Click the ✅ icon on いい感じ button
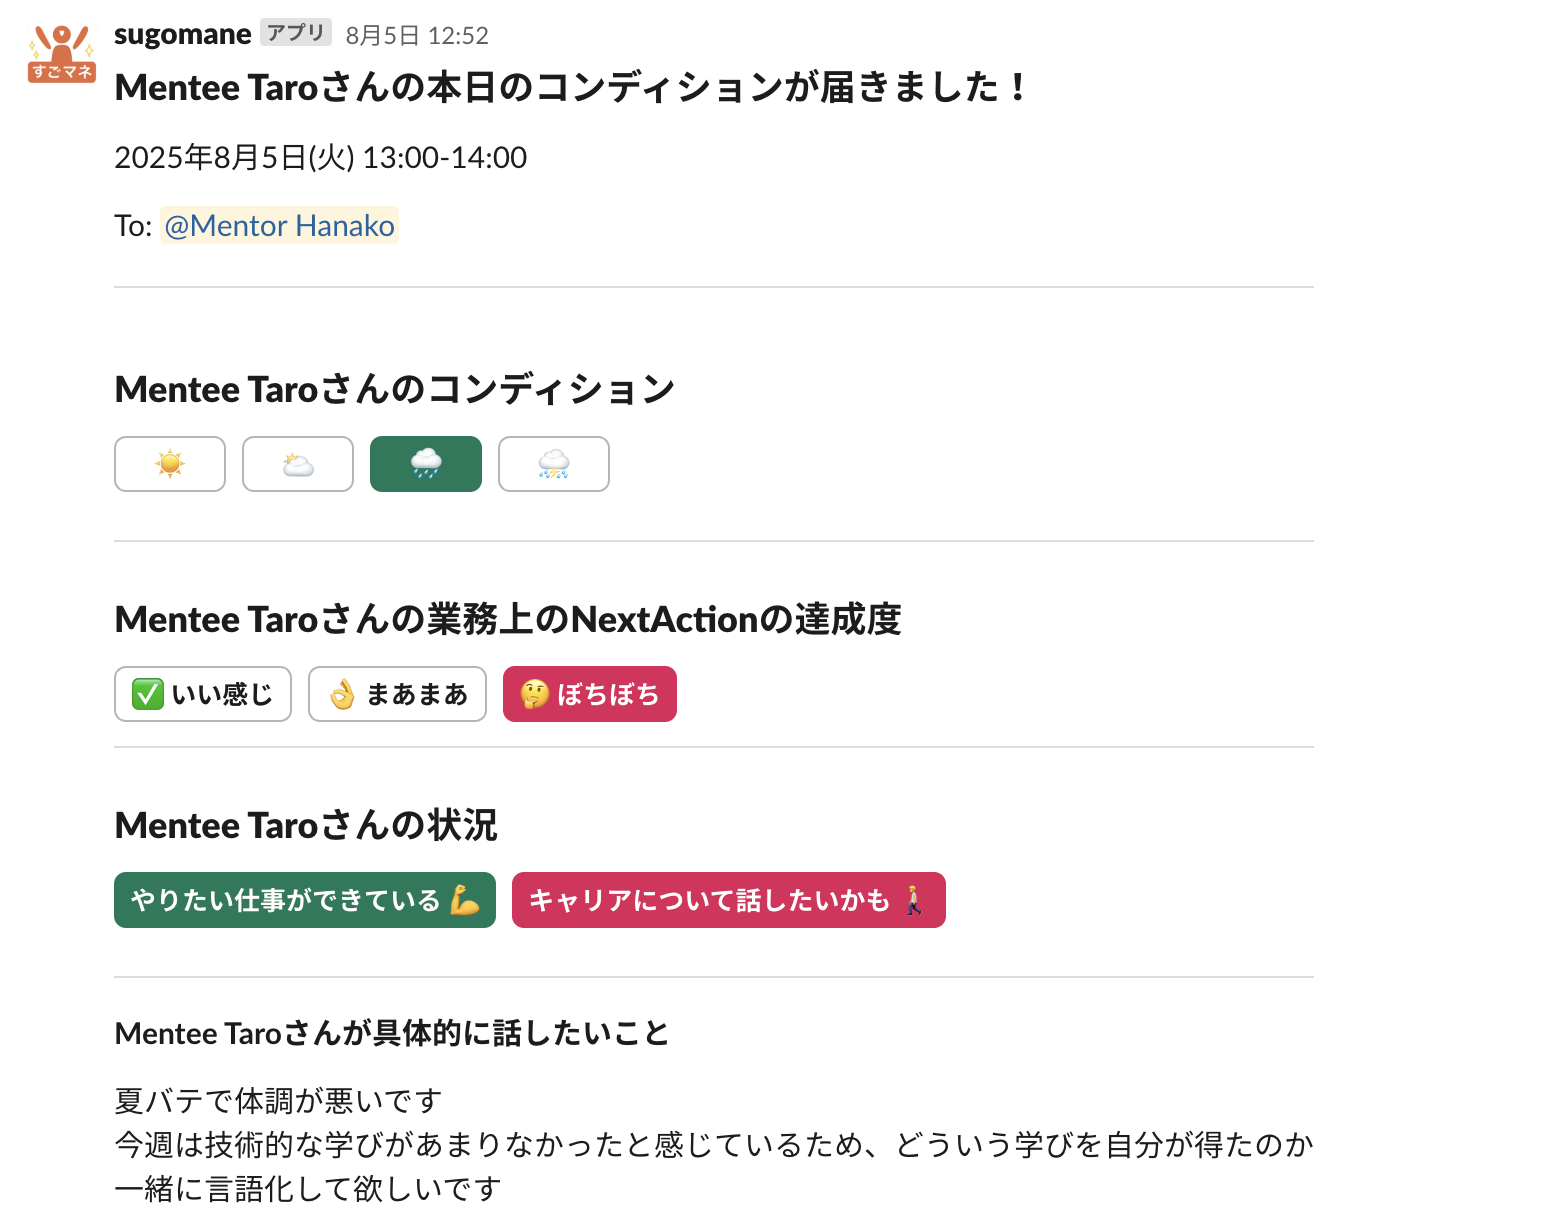This screenshot has height=1228, width=1556. (x=148, y=693)
